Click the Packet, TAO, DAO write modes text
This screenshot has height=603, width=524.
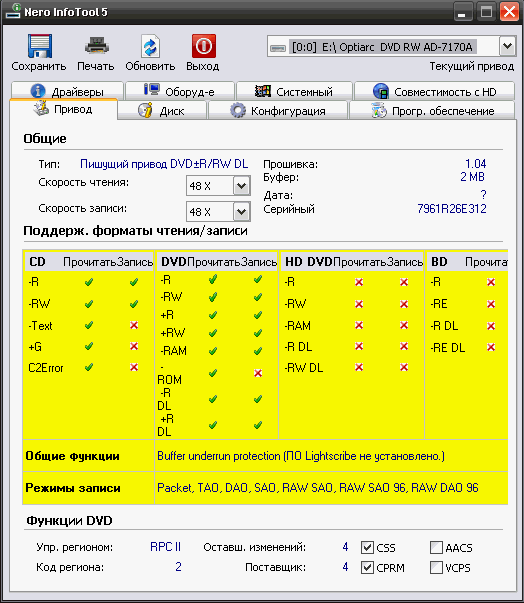coord(318,488)
